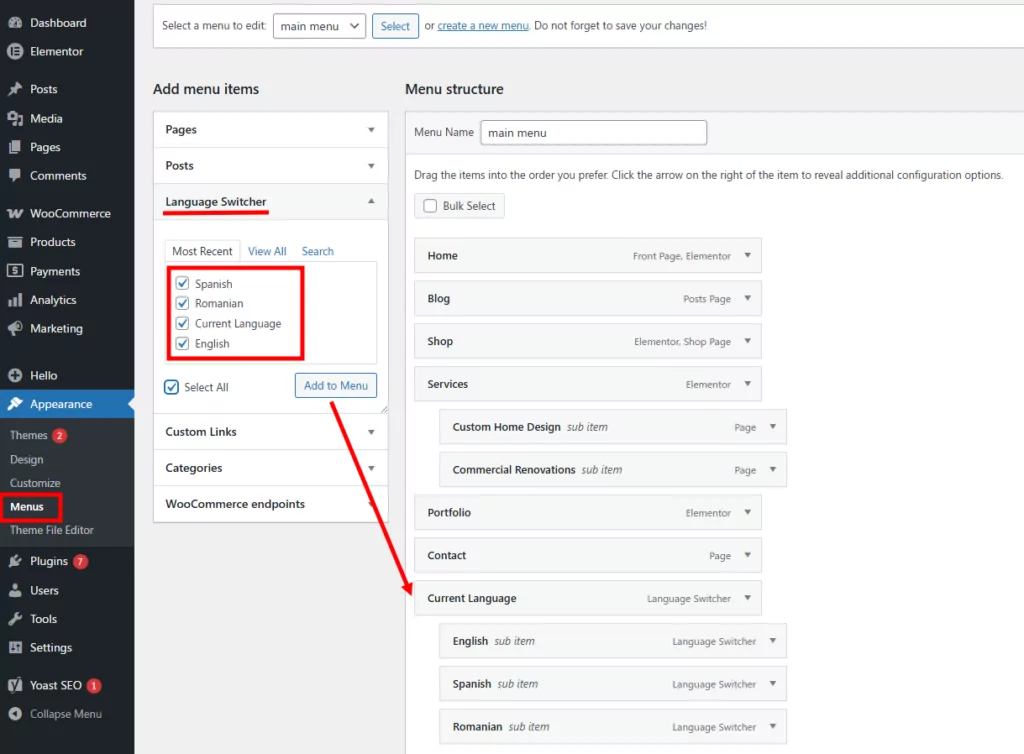Uncheck the Spanish language checkbox
The width and height of the screenshot is (1024, 754).
[x=183, y=284]
